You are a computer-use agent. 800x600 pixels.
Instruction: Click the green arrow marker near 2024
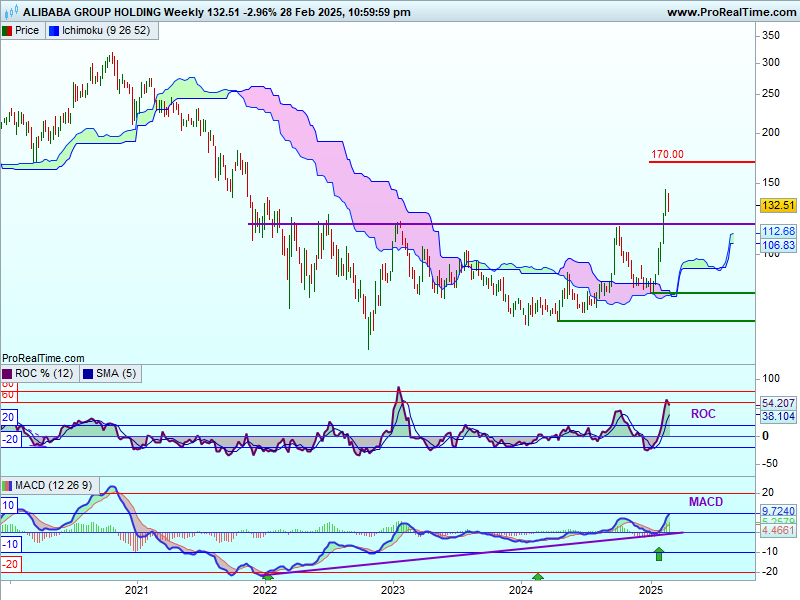(538, 576)
